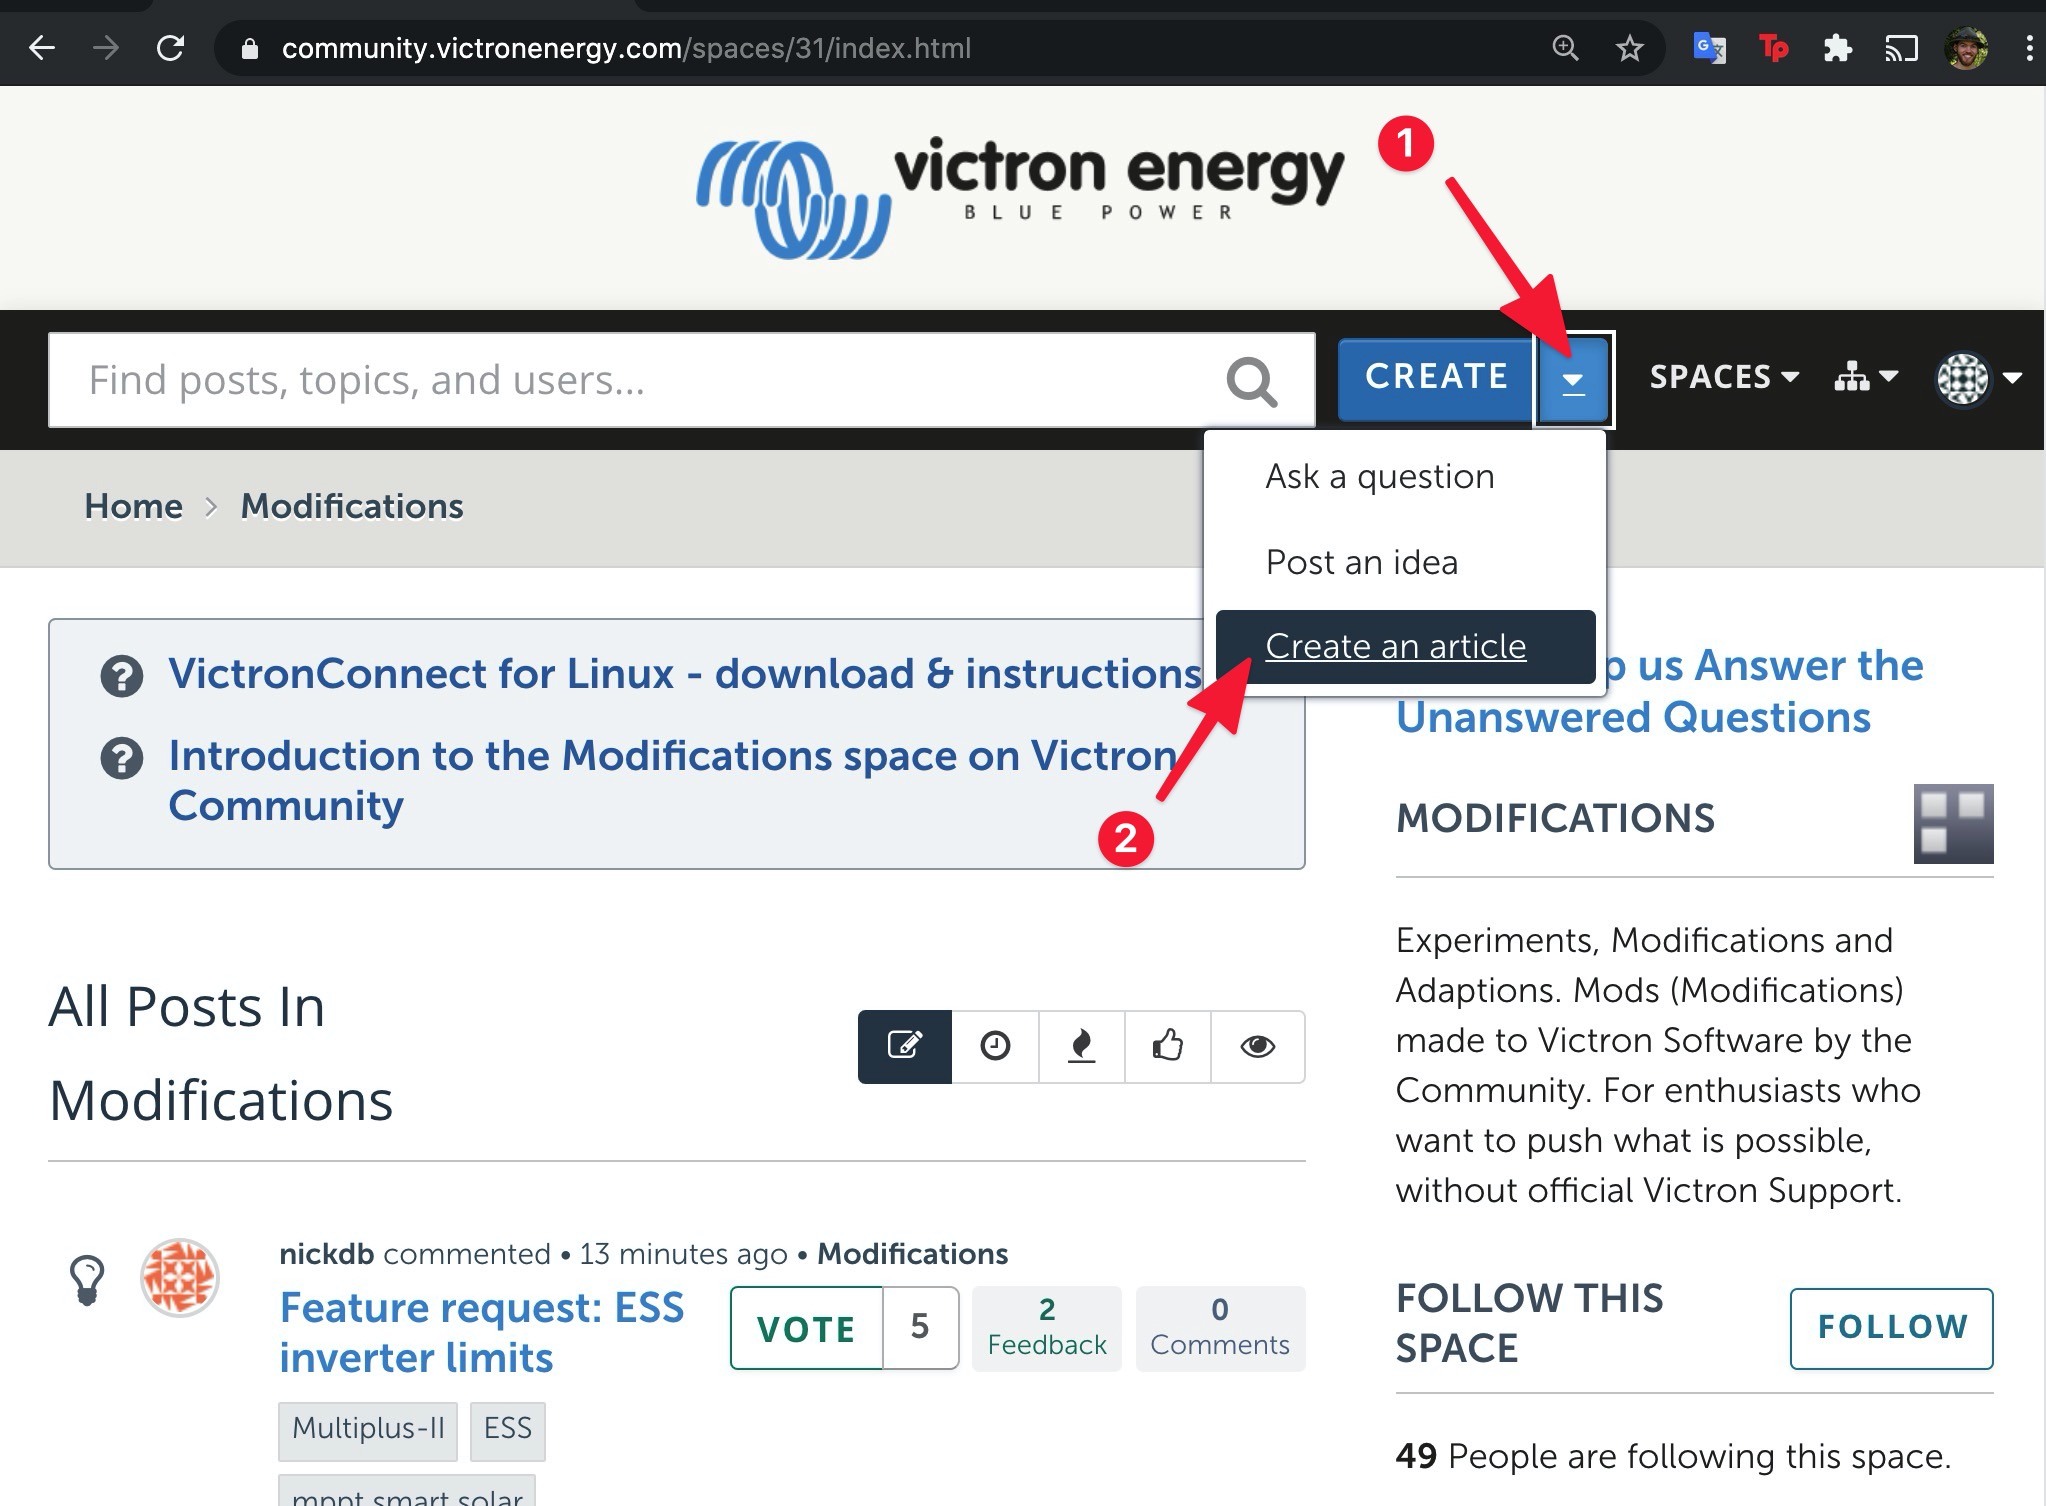Click the question mark icon next to Introduction to Modifications
Viewport: 2046px width, 1506px height.
[x=122, y=758]
